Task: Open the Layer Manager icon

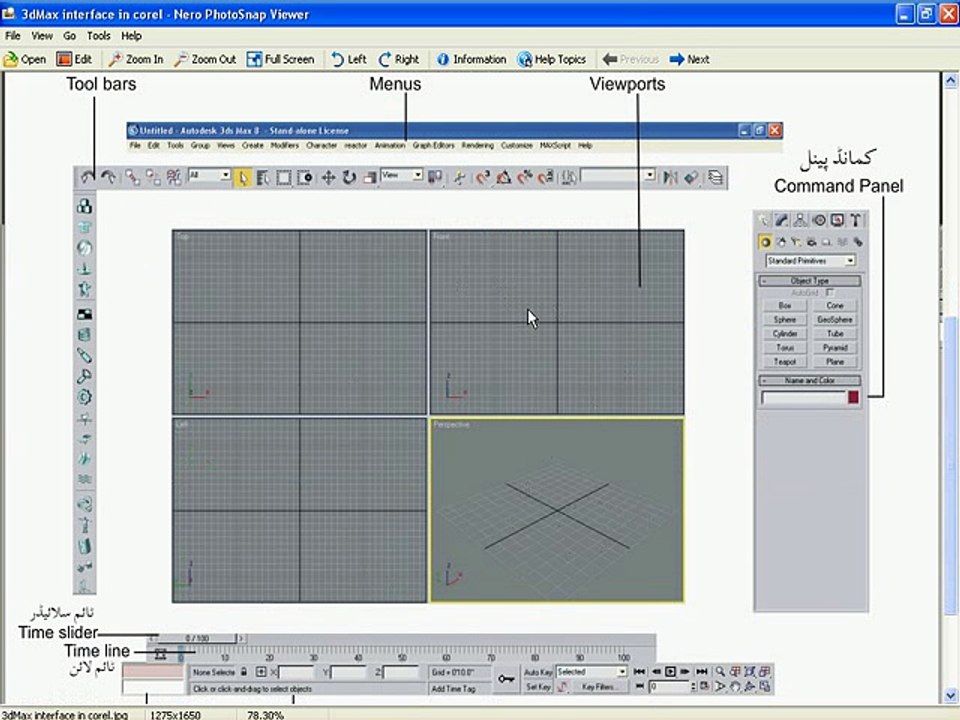Action: click(x=715, y=178)
